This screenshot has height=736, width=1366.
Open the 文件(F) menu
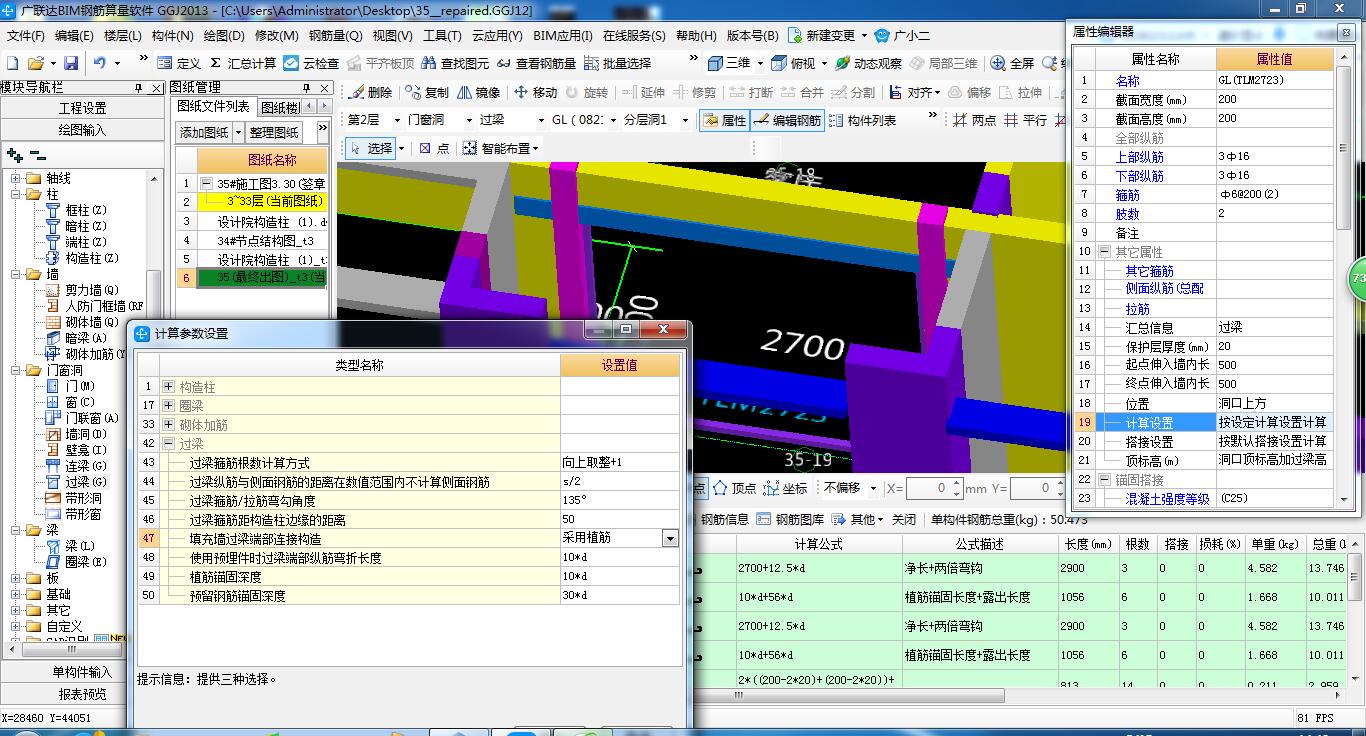click(26, 36)
